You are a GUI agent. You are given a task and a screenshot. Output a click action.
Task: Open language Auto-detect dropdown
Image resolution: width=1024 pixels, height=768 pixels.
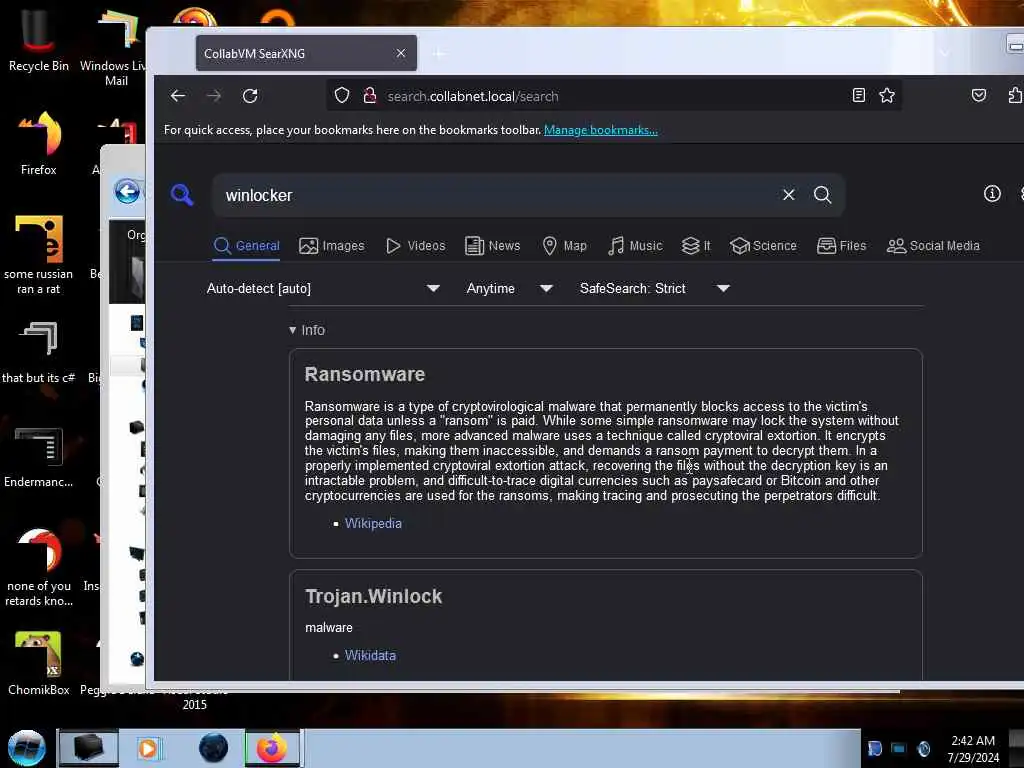(x=323, y=288)
